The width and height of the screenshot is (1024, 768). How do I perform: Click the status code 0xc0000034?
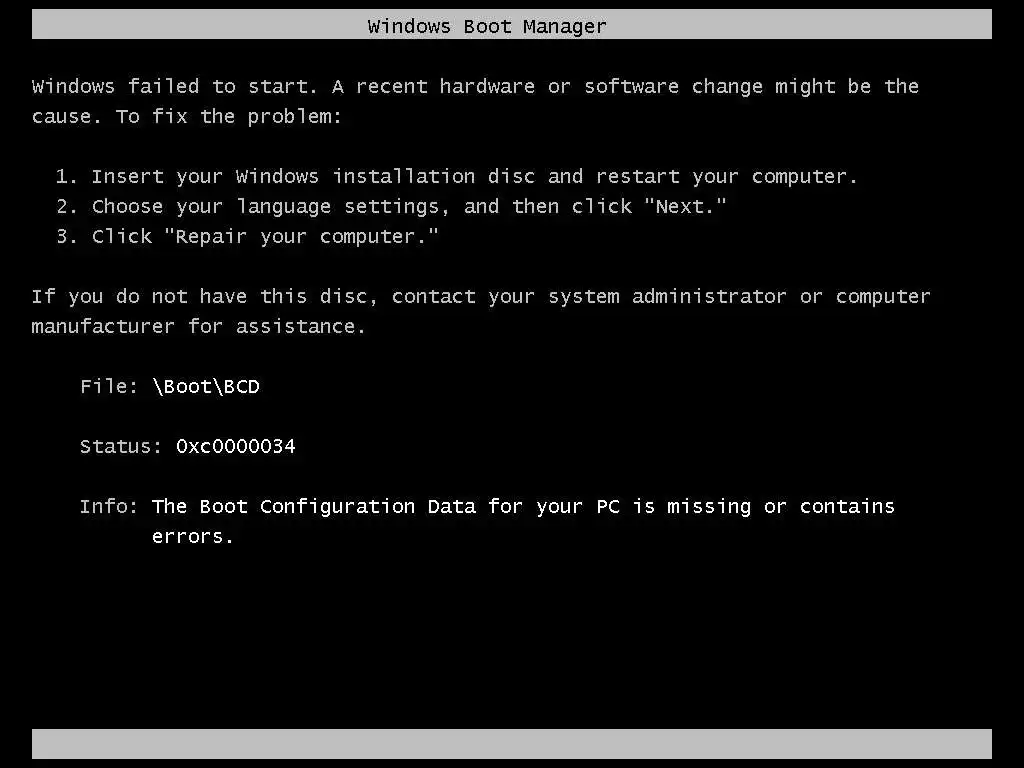coord(236,447)
